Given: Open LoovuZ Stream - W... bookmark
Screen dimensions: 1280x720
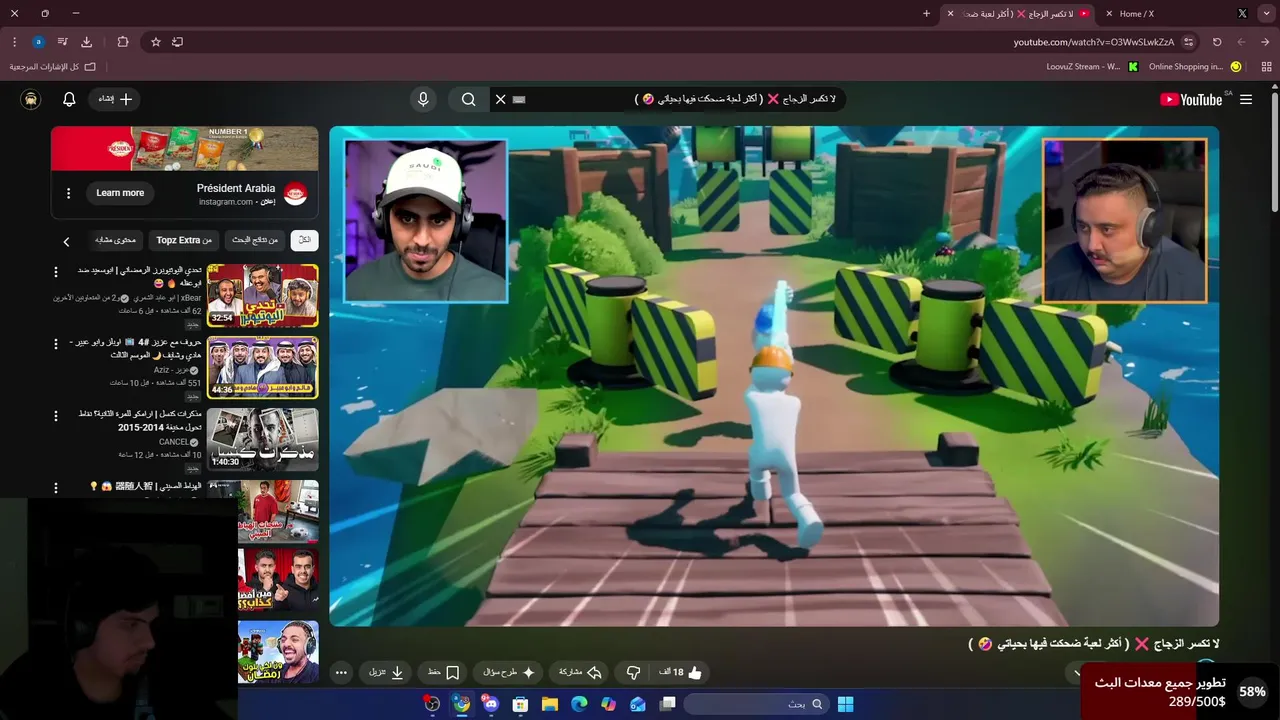Looking at the screenshot, I should point(1091,67).
